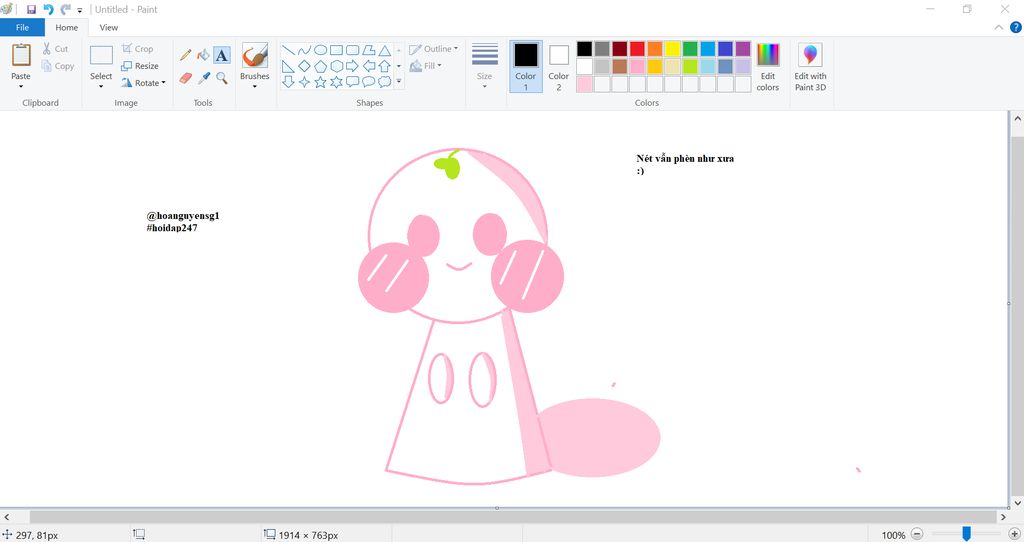The width and height of the screenshot is (1024, 542).
Task: Select the Color picker eyedropper tool
Action: tap(204, 78)
